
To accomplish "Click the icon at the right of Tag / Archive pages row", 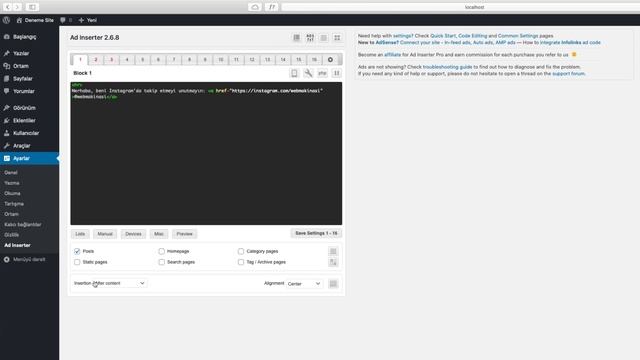I will (x=333, y=262).
